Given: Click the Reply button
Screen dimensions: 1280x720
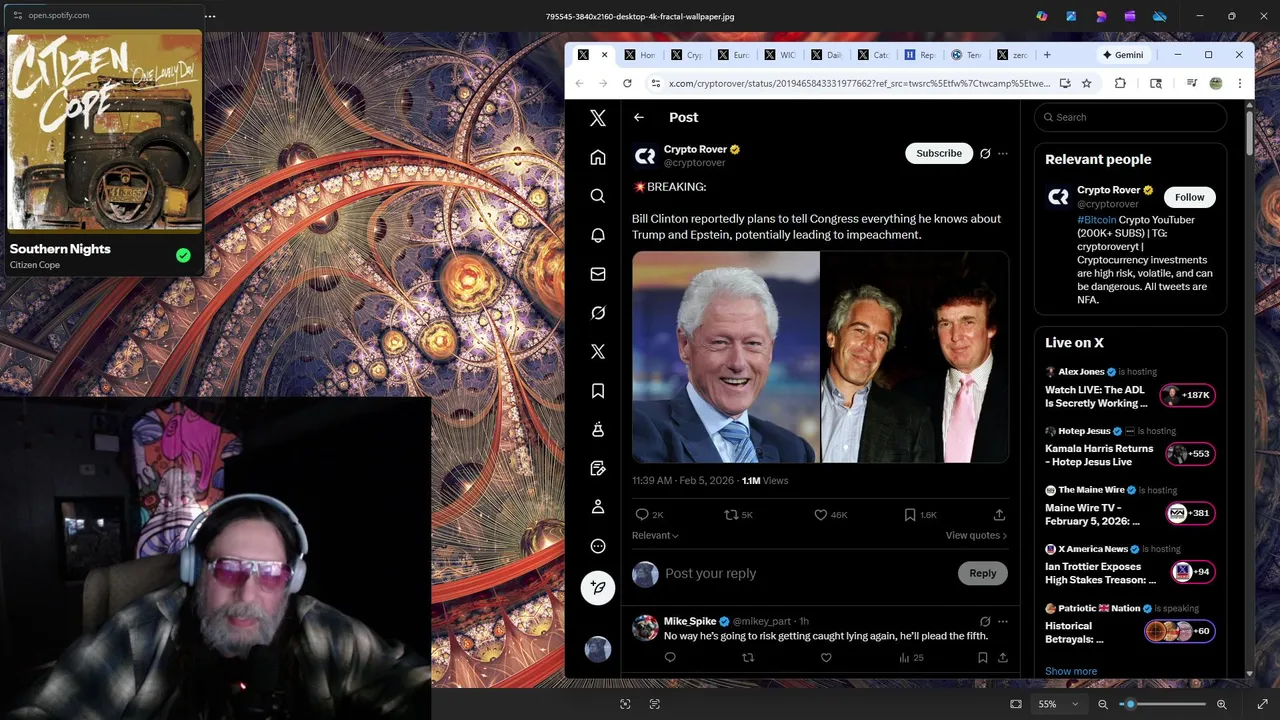Looking at the screenshot, I should 982,573.
